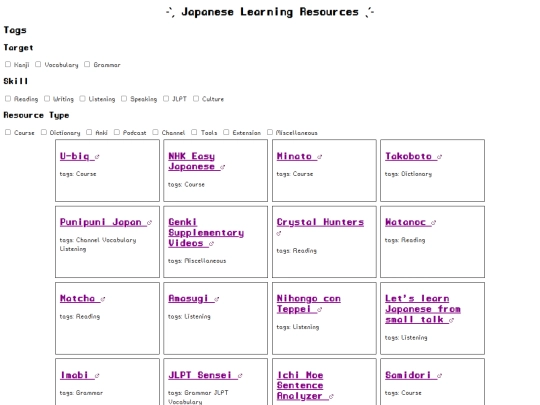Click 'tags: Channel Vocabulary Listening' in Punipuni card
Viewport: 540px width, 405px height.
click(x=98, y=244)
